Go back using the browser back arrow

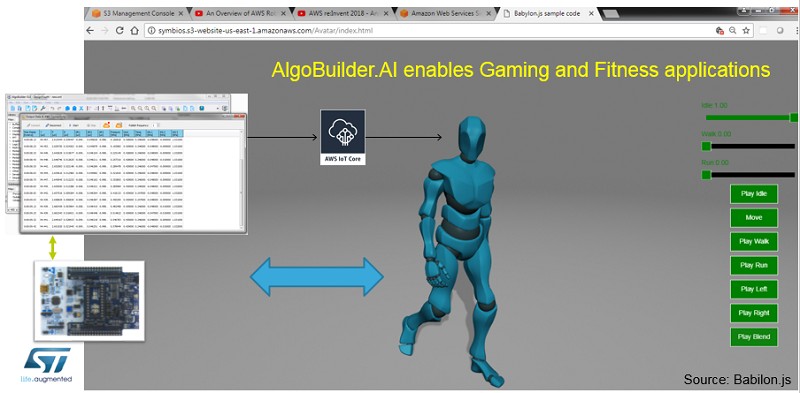(x=90, y=31)
